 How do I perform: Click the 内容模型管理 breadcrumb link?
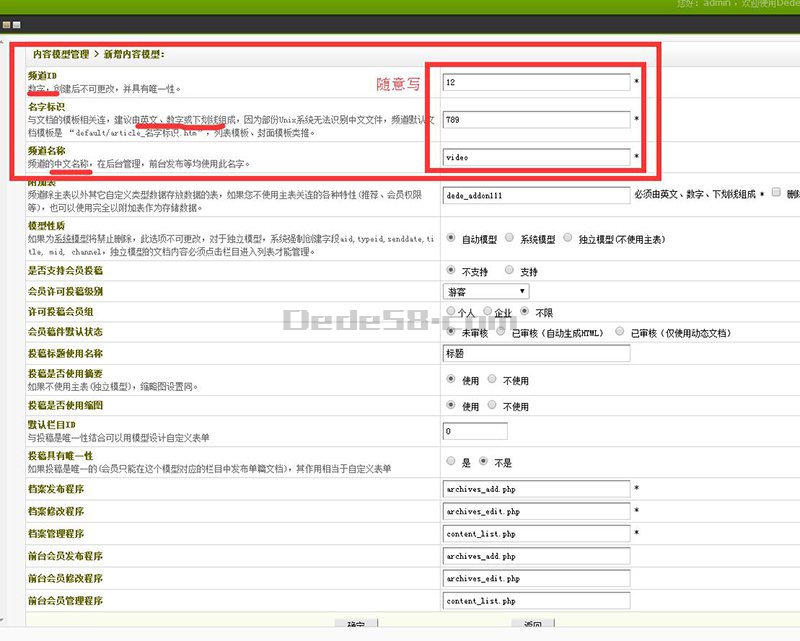click(x=66, y=54)
